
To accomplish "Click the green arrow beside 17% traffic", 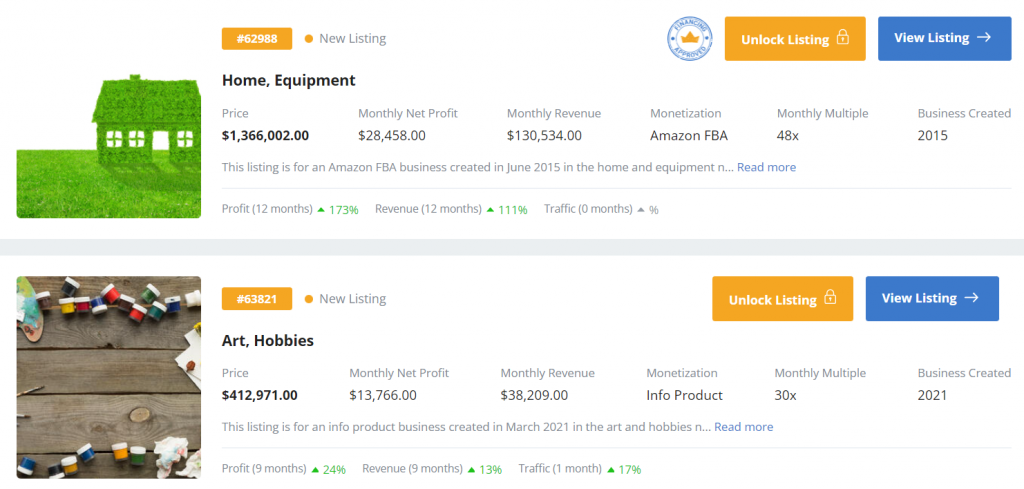I will tap(611, 469).
